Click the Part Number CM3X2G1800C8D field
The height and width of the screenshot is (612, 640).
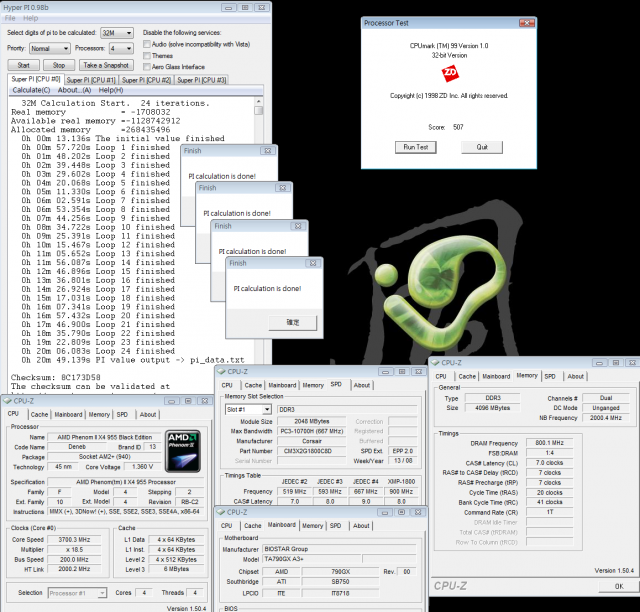311,451
